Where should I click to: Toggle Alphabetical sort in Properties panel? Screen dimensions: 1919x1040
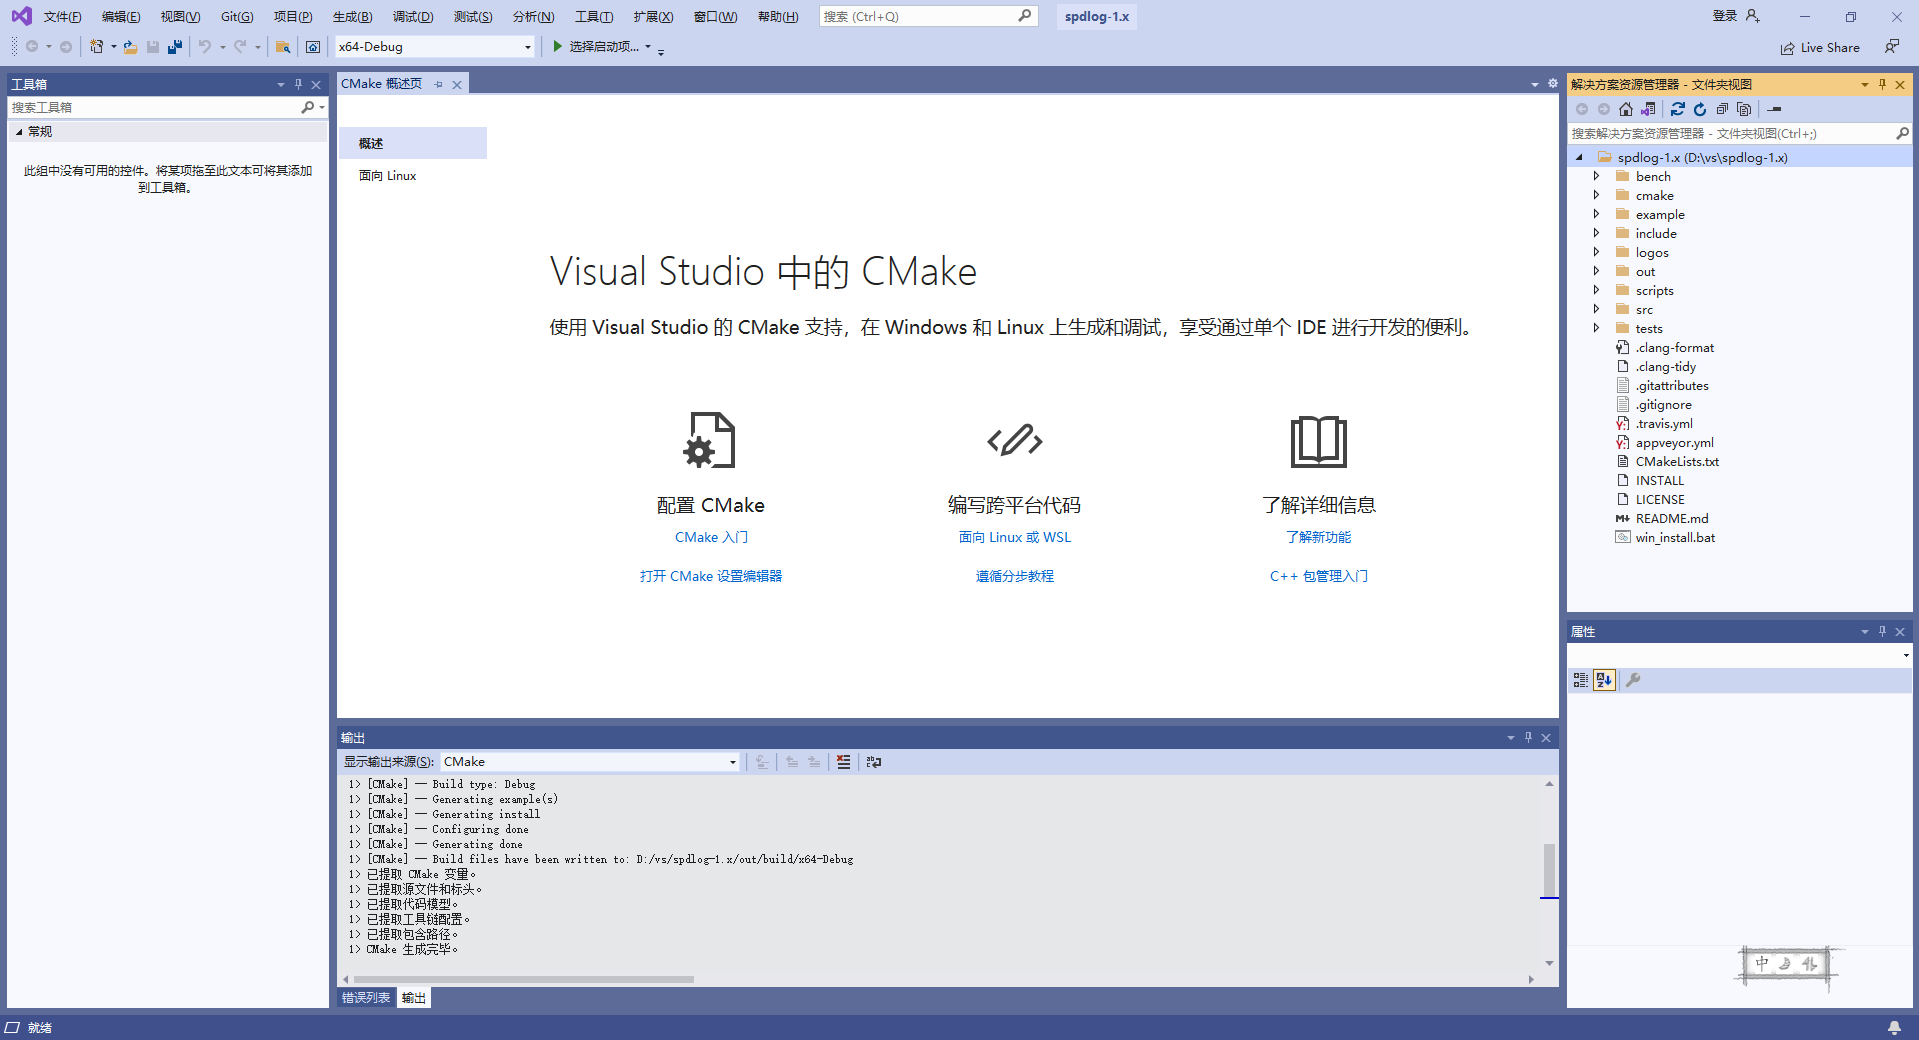pos(1604,680)
